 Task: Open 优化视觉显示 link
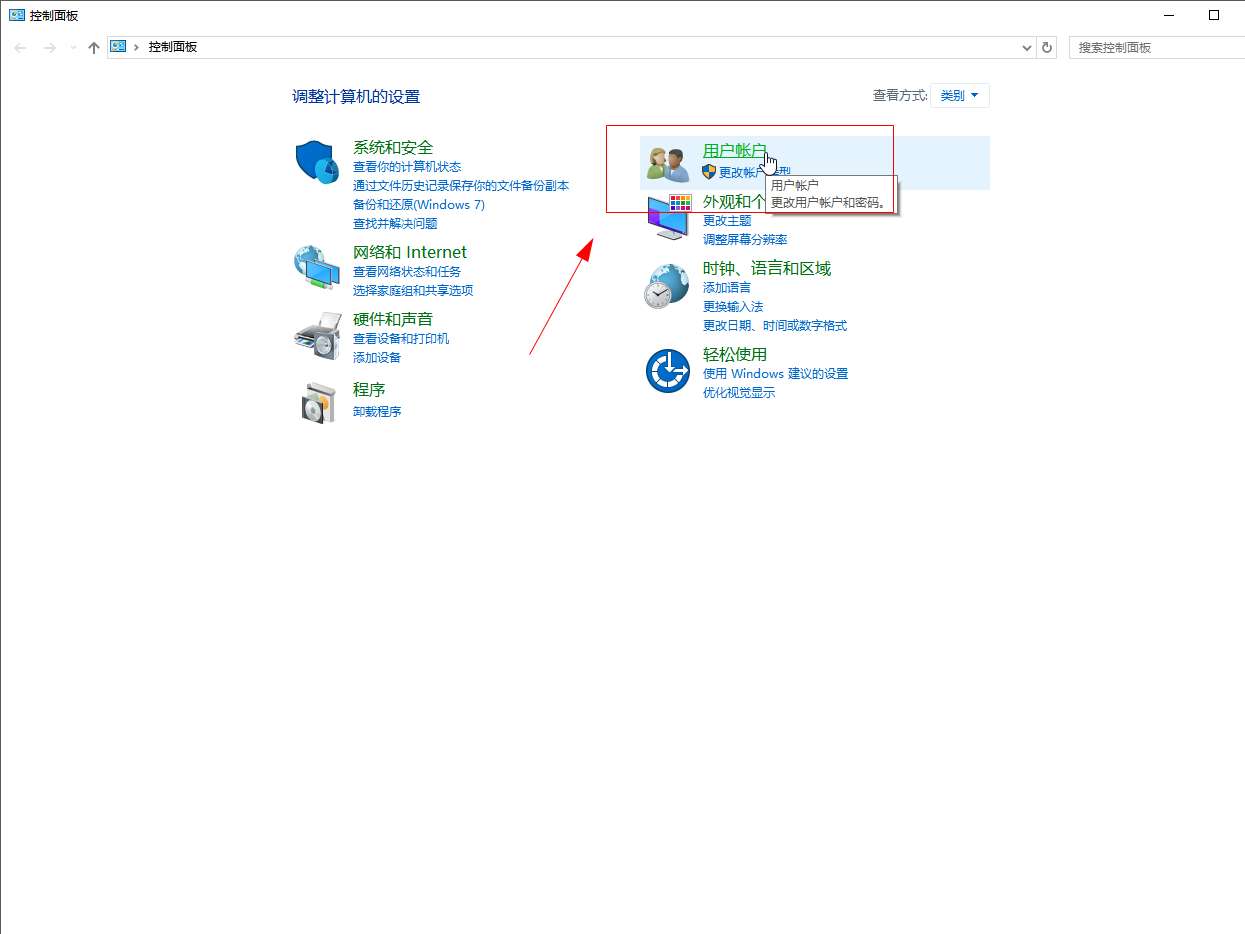pyautogui.click(x=739, y=393)
